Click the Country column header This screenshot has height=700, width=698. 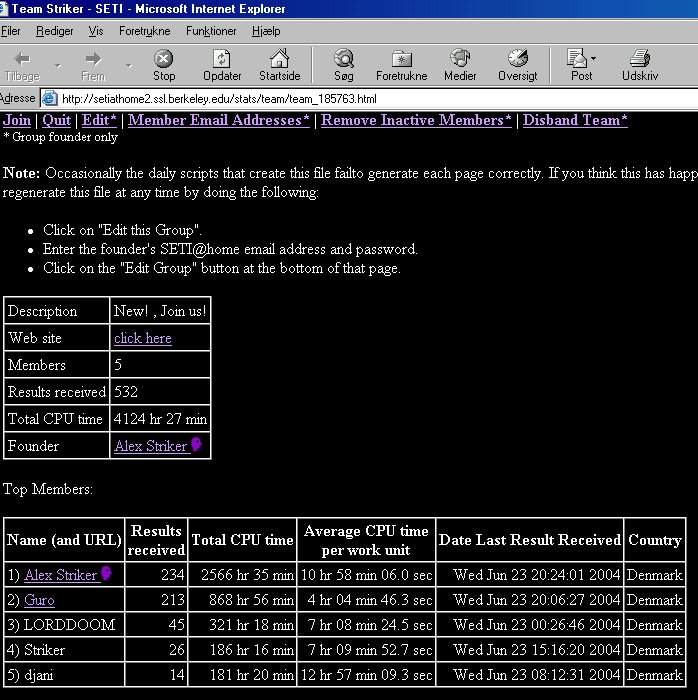655,540
